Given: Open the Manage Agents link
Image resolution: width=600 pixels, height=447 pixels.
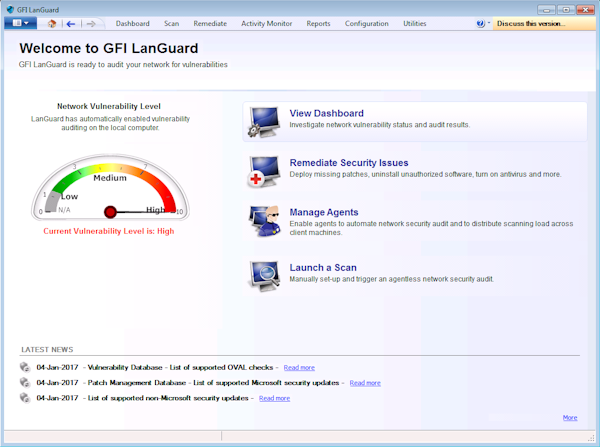Looking at the screenshot, I should 324,212.
